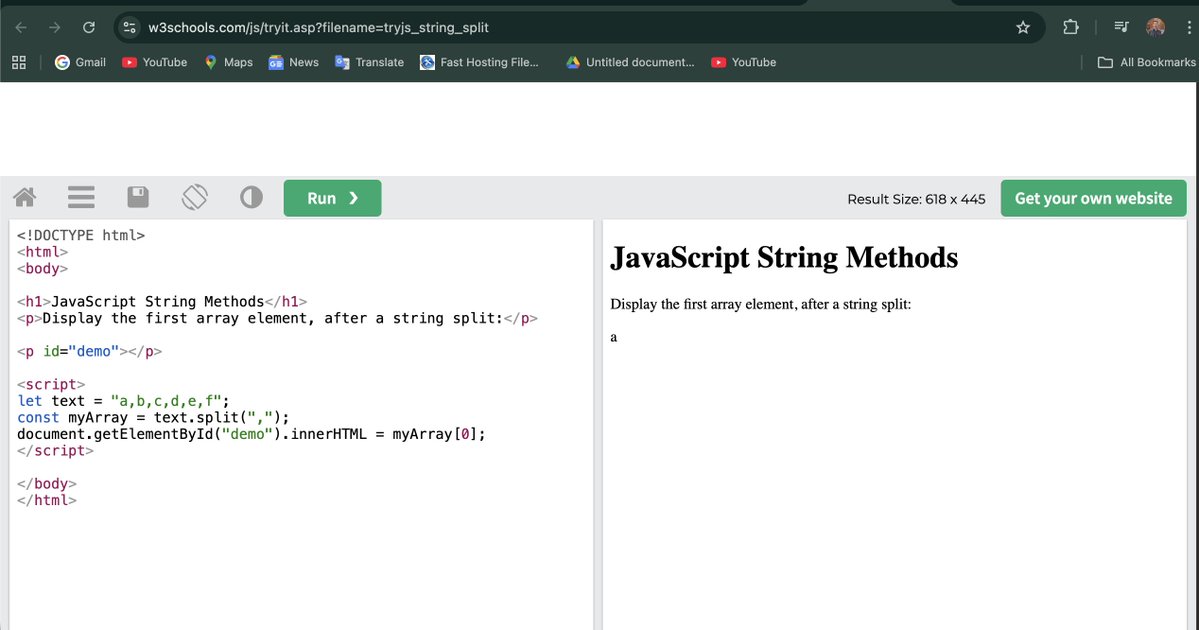
Task: Open the Translate bookmark
Action: (x=369, y=62)
